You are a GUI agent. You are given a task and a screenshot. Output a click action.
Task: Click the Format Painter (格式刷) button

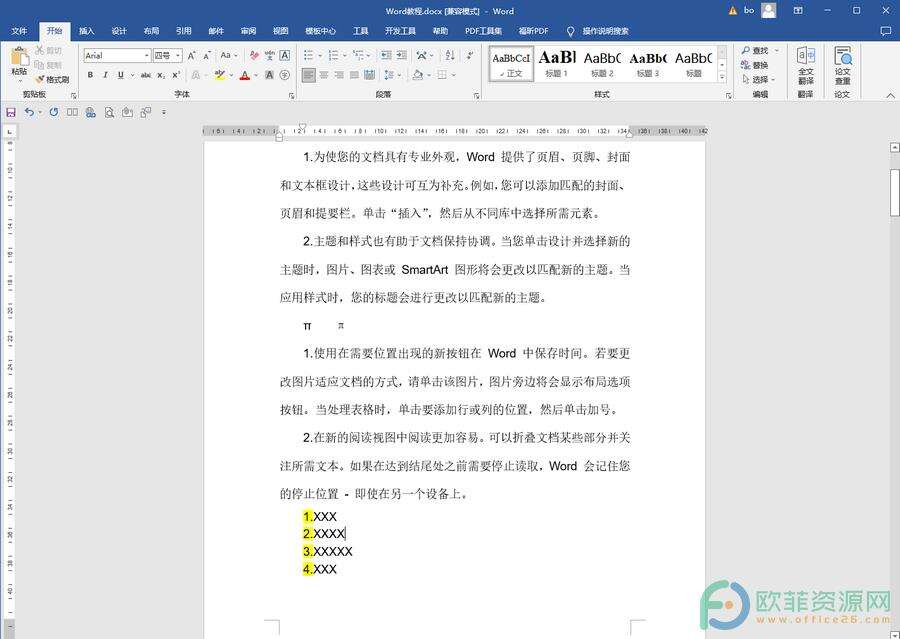coord(52,79)
